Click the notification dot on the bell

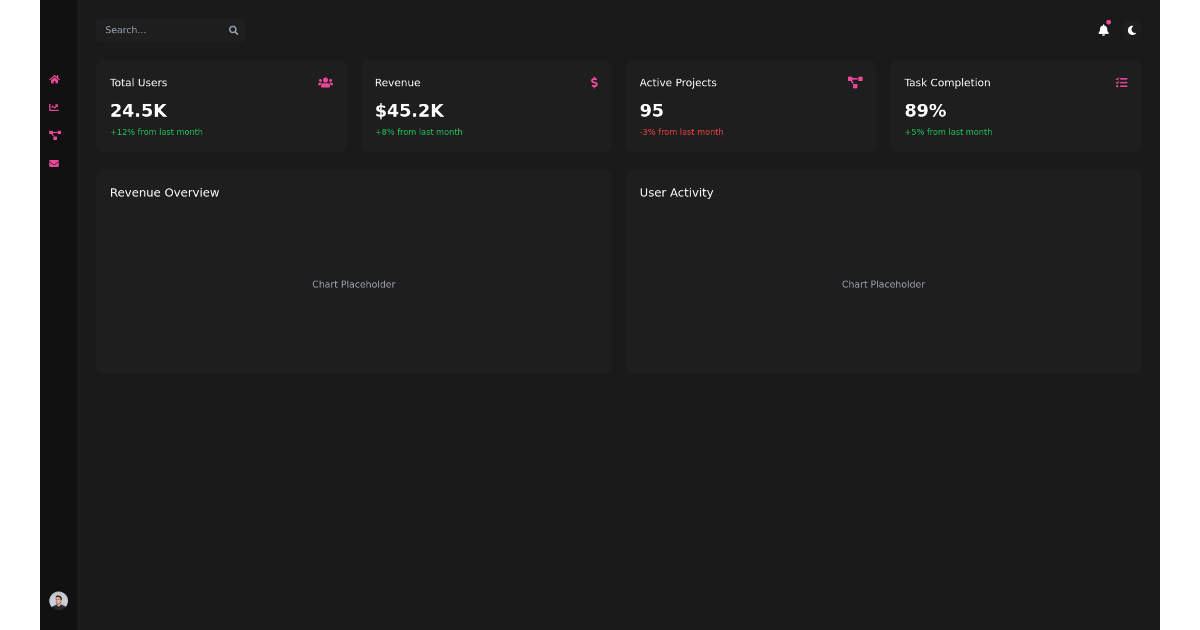pyautogui.click(x=1108, y=21)
